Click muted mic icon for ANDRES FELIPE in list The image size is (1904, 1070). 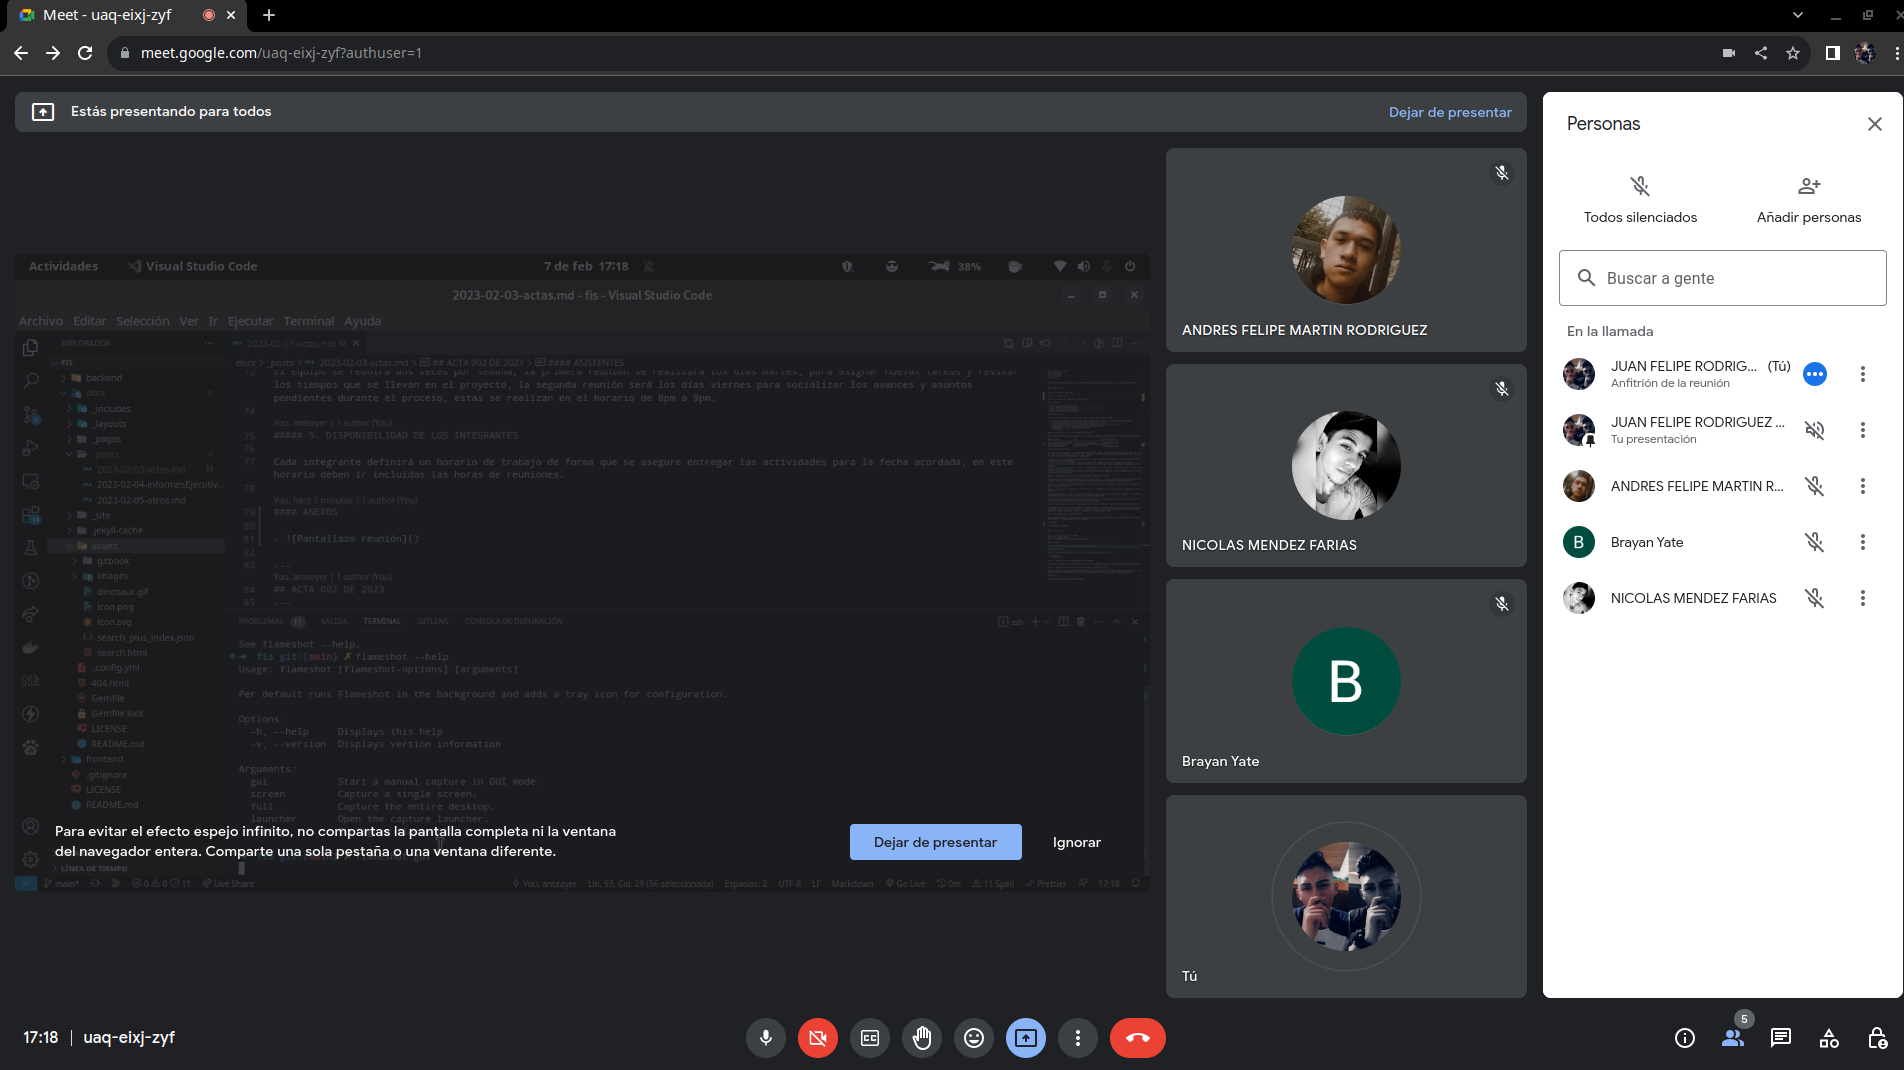(x=1815, y=486)
